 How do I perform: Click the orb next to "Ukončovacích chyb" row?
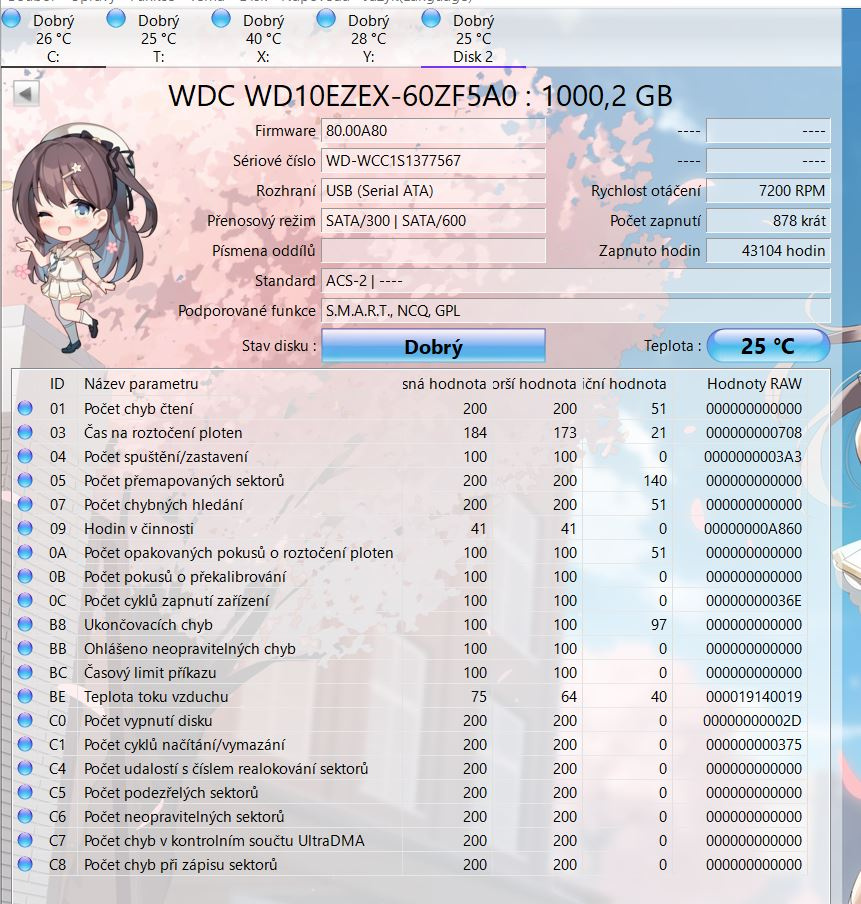point(27,625)
